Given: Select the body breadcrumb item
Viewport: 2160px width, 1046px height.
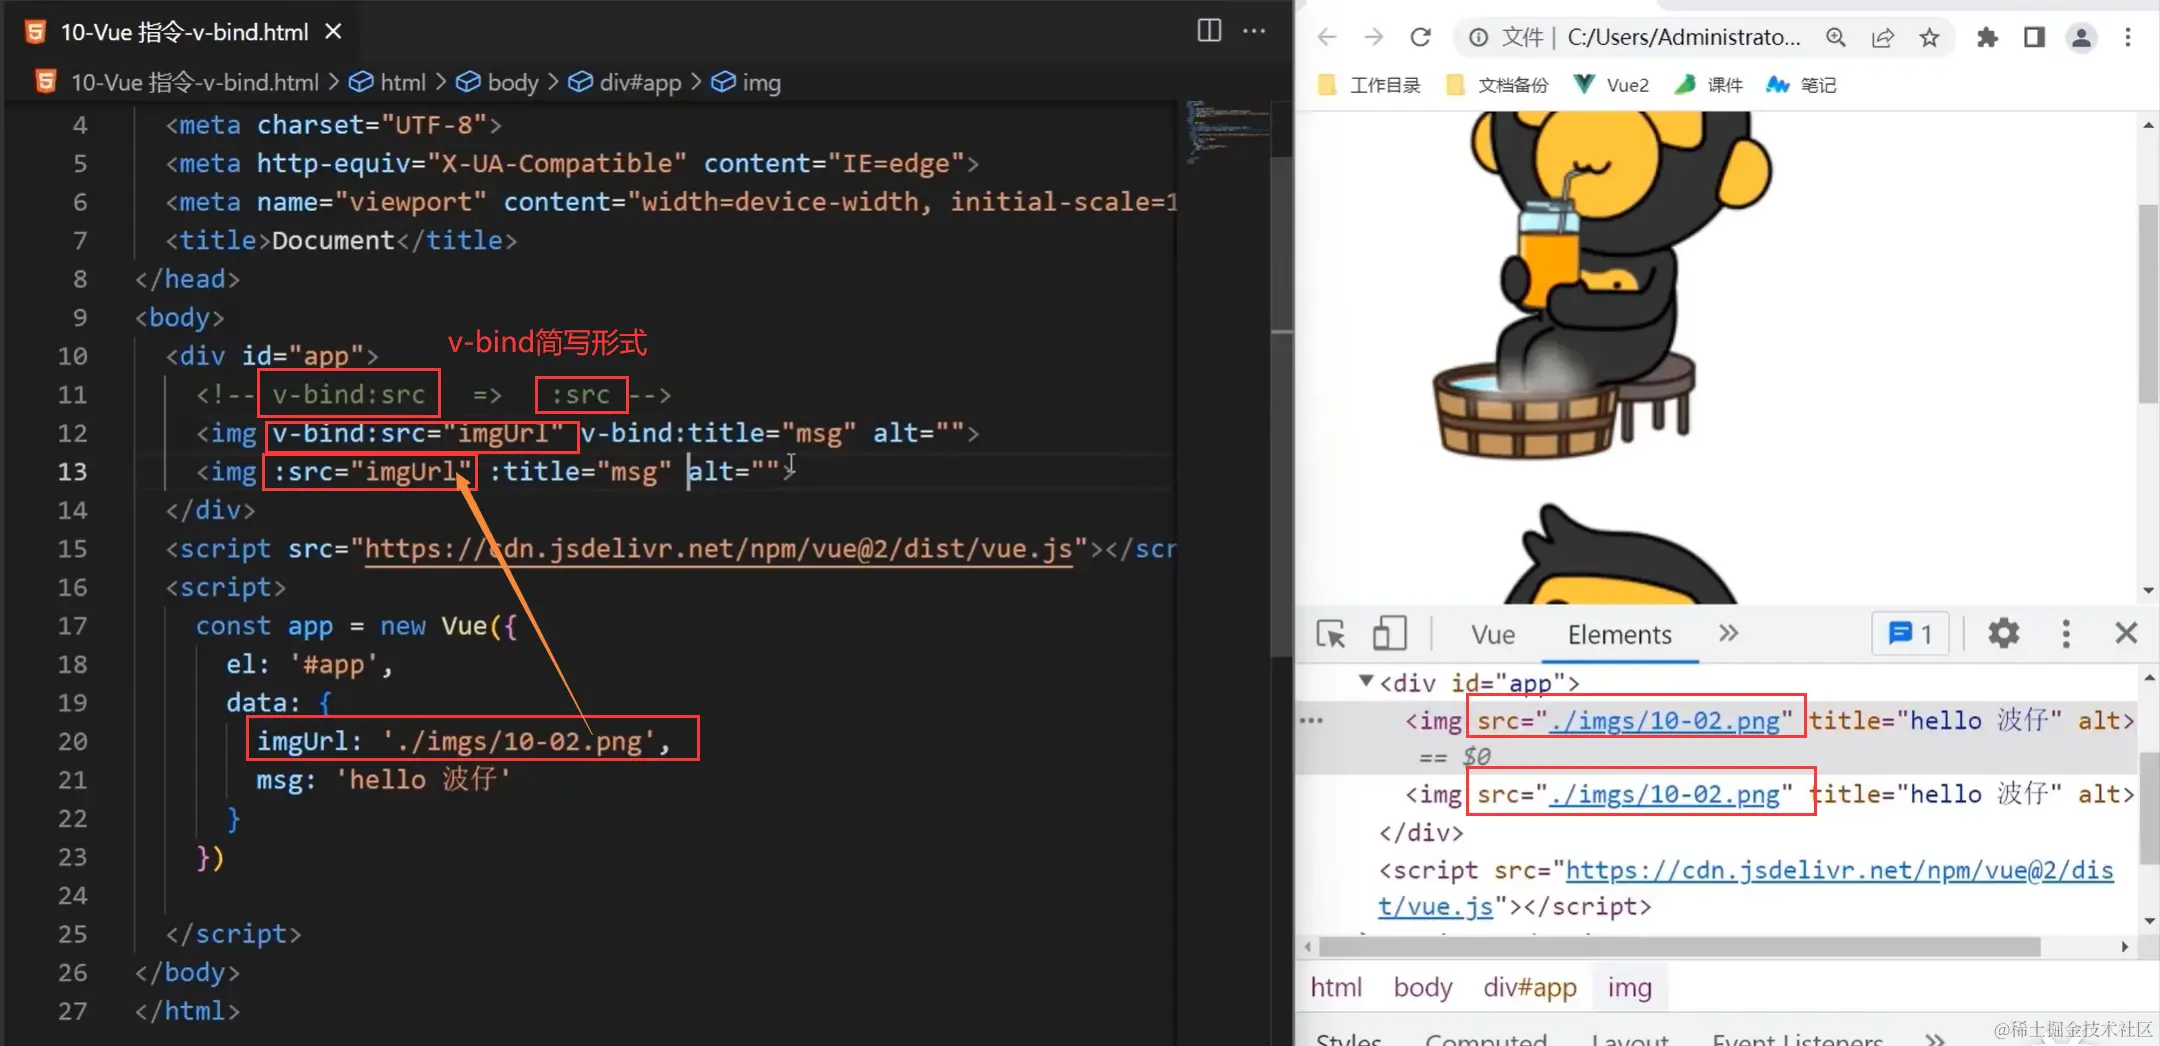Looking at the screenshot, I should coord(497,82).
